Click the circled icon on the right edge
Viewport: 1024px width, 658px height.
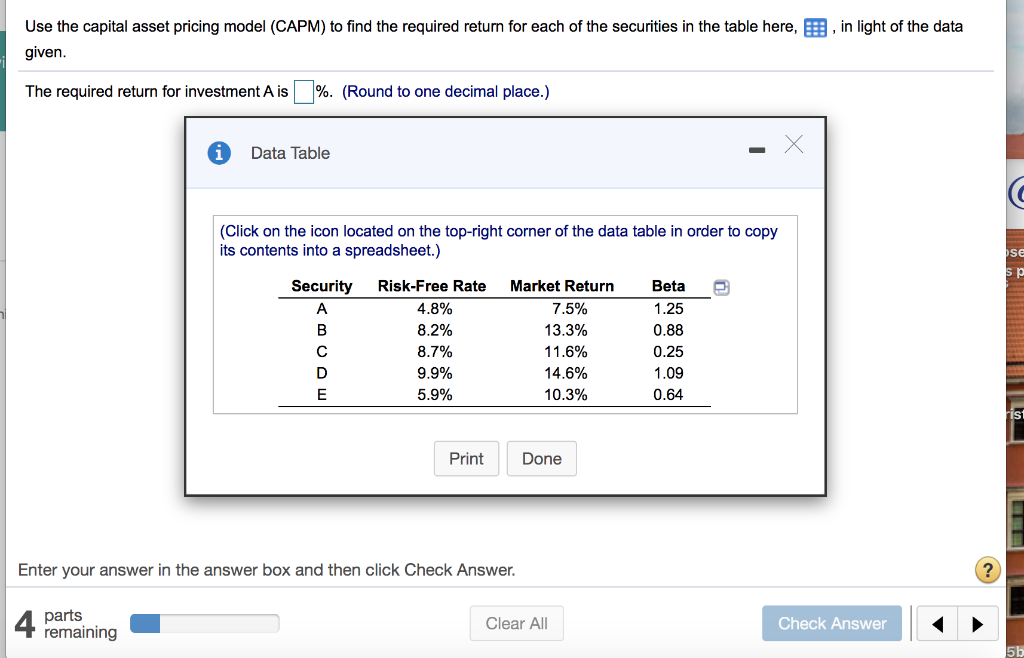pos(1017,191)
